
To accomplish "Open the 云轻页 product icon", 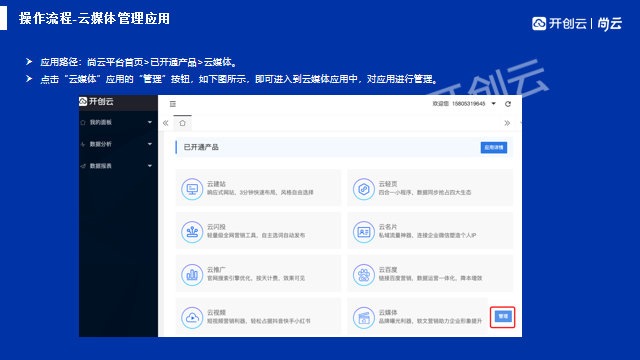I will click(364, 189).
